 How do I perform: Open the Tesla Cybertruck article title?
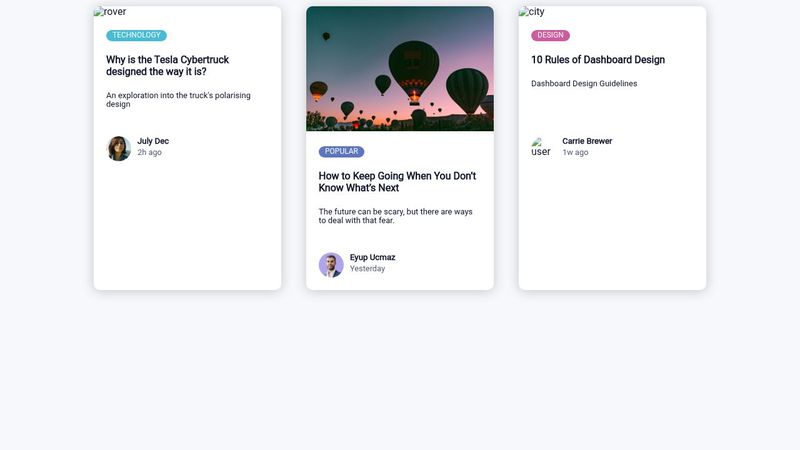167,65
